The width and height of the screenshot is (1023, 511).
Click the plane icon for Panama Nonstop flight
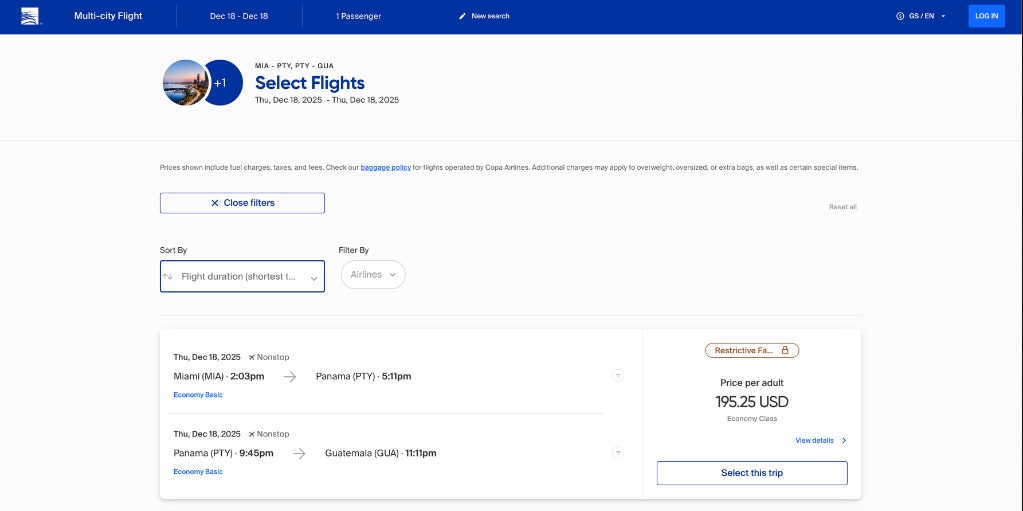pyautogui.click(x=252, y=434)
